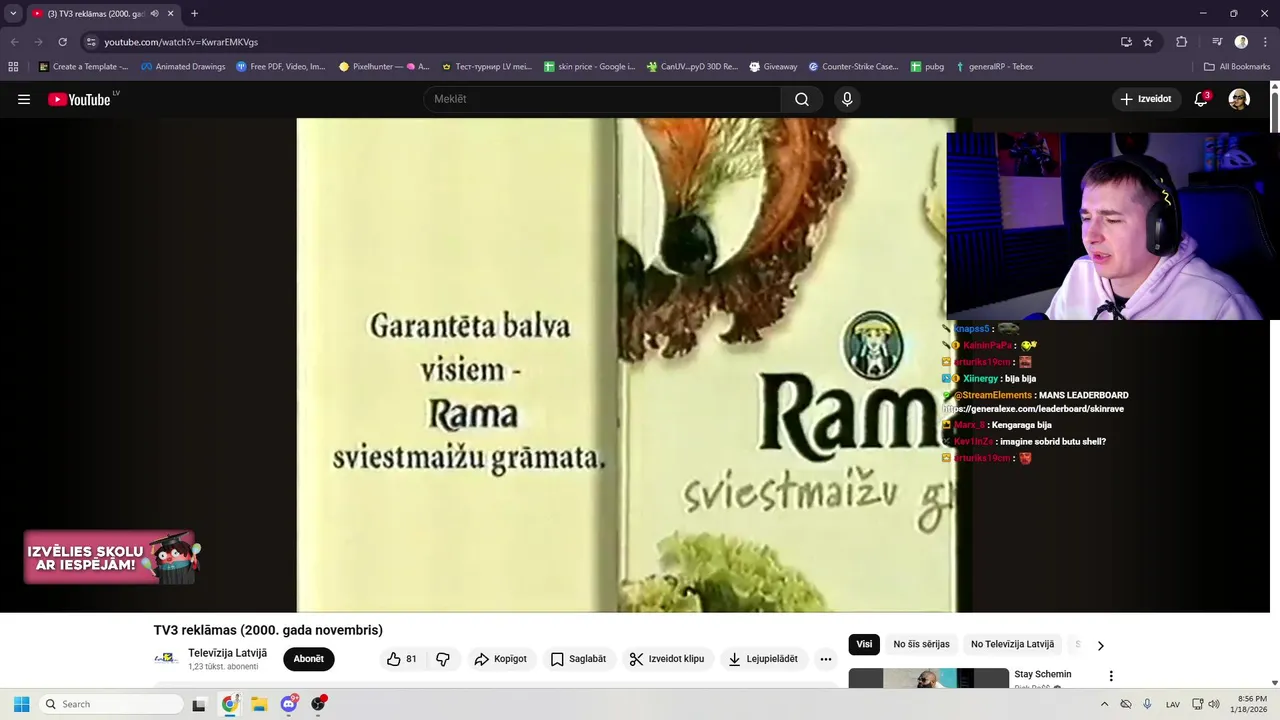Image resolution: width=1280 pixels, height=720 pixels.
Task: Open Chrome extensions puzzle icon
Action: [x=1181, y=42]
